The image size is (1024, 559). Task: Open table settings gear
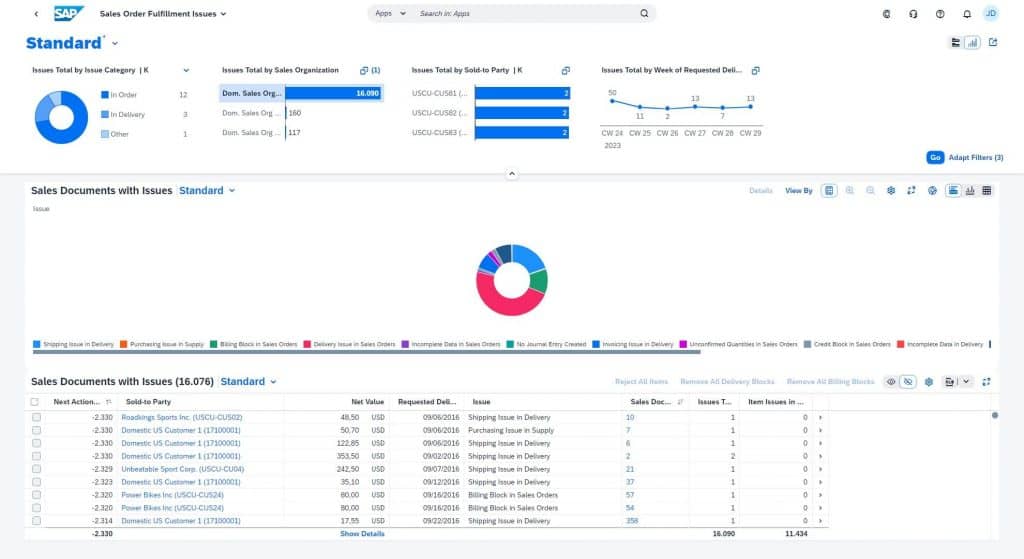(929, 382)
